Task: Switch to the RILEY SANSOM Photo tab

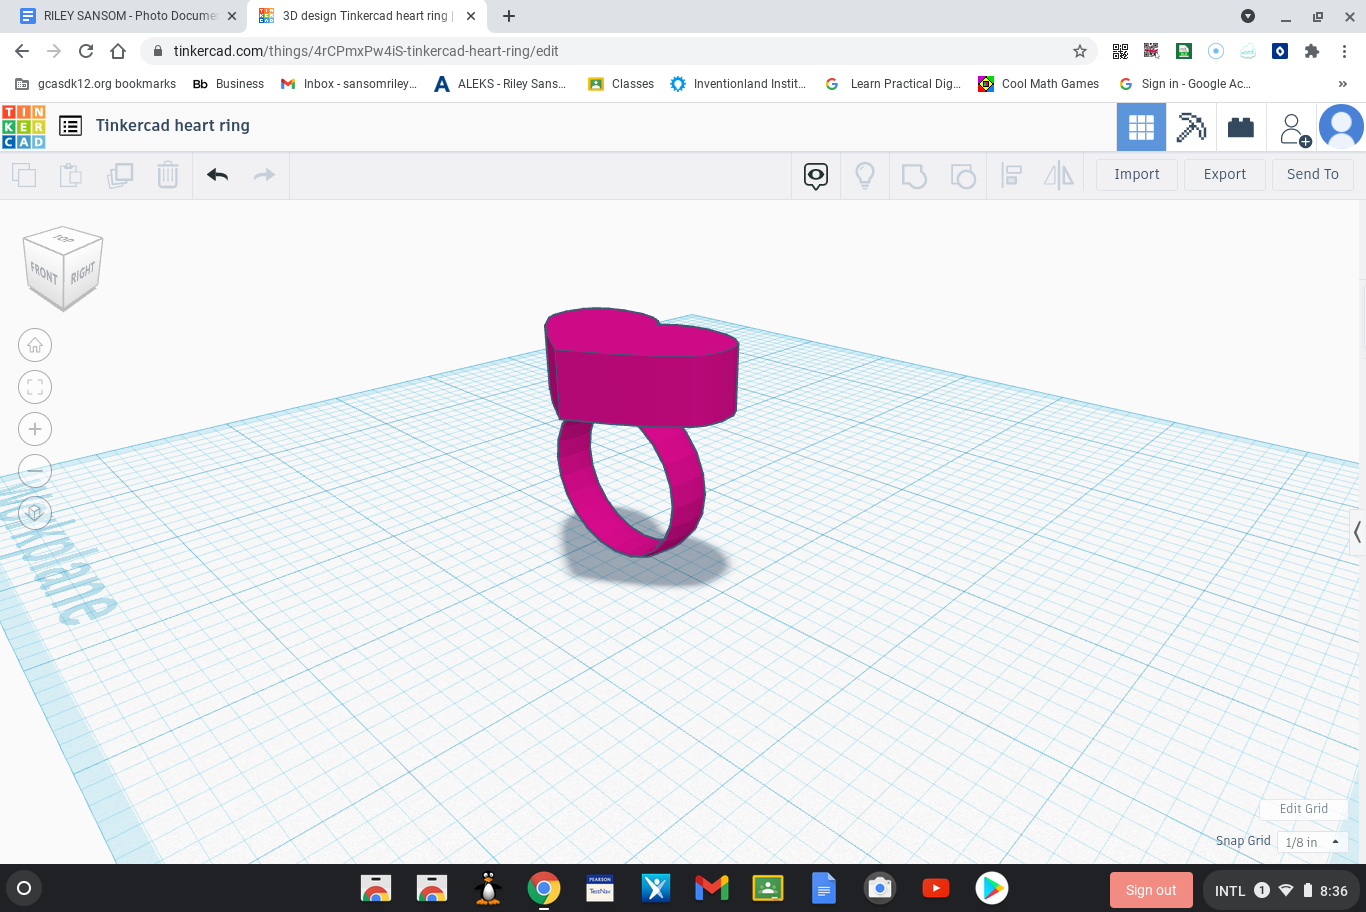Action: [x=120, y=15]
